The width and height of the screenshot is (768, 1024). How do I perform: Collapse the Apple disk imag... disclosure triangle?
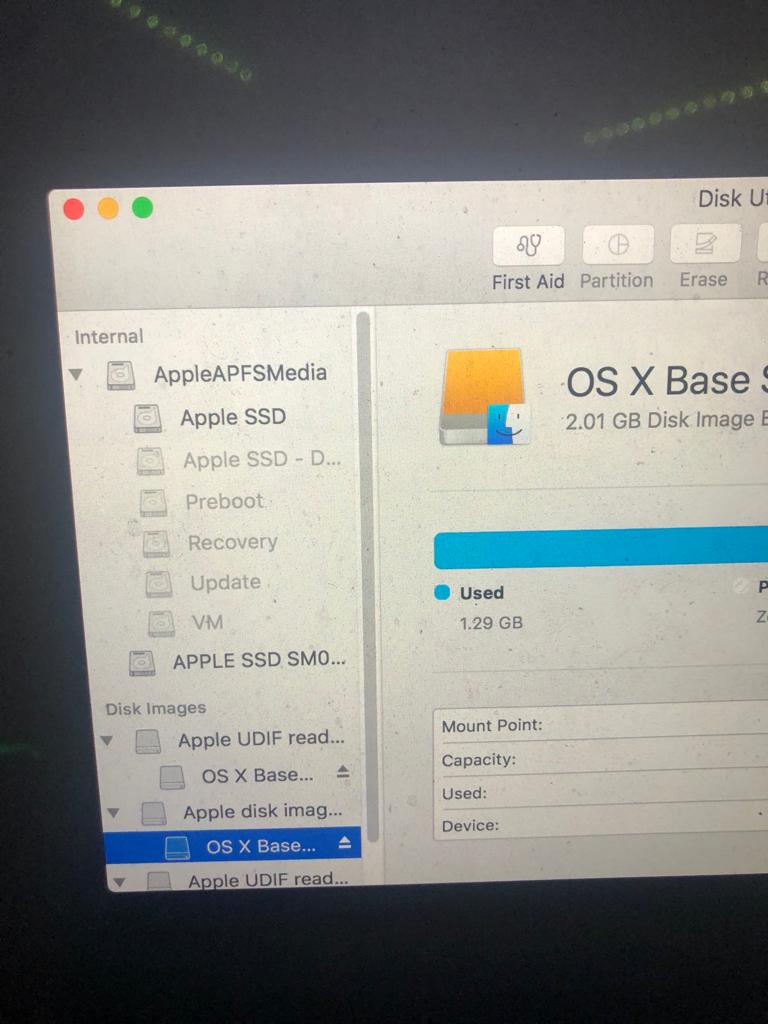pyautogui.click(x=114, y=813)
